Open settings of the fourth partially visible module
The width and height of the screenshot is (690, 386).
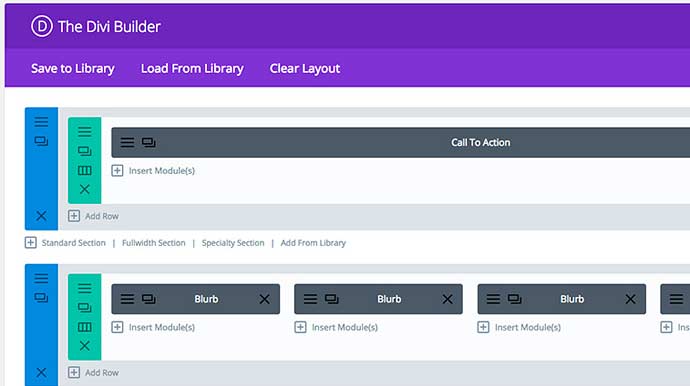(x=676, y=299)
